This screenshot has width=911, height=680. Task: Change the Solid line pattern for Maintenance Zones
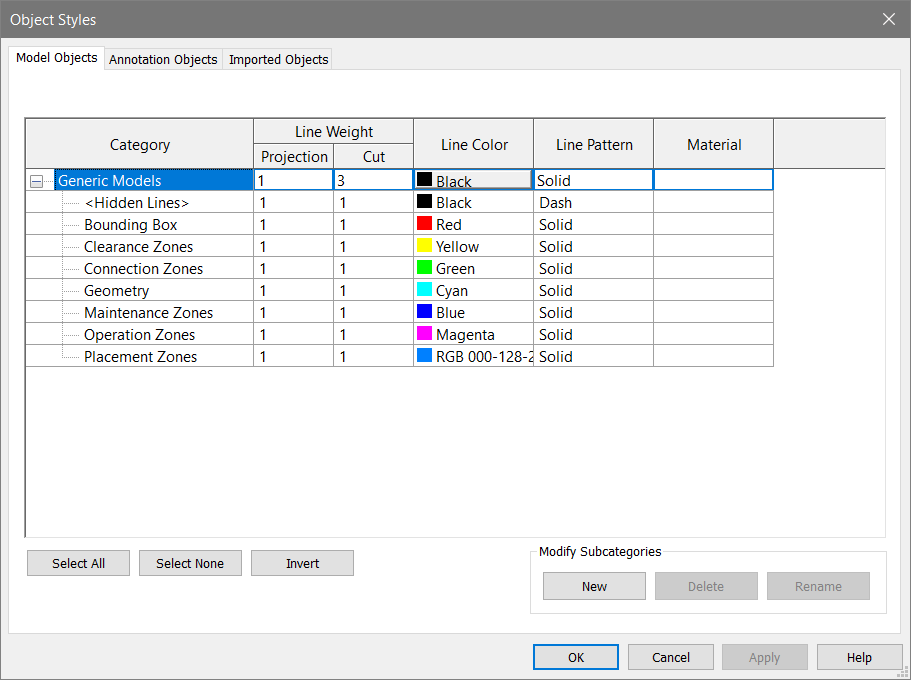coord(593,313)
